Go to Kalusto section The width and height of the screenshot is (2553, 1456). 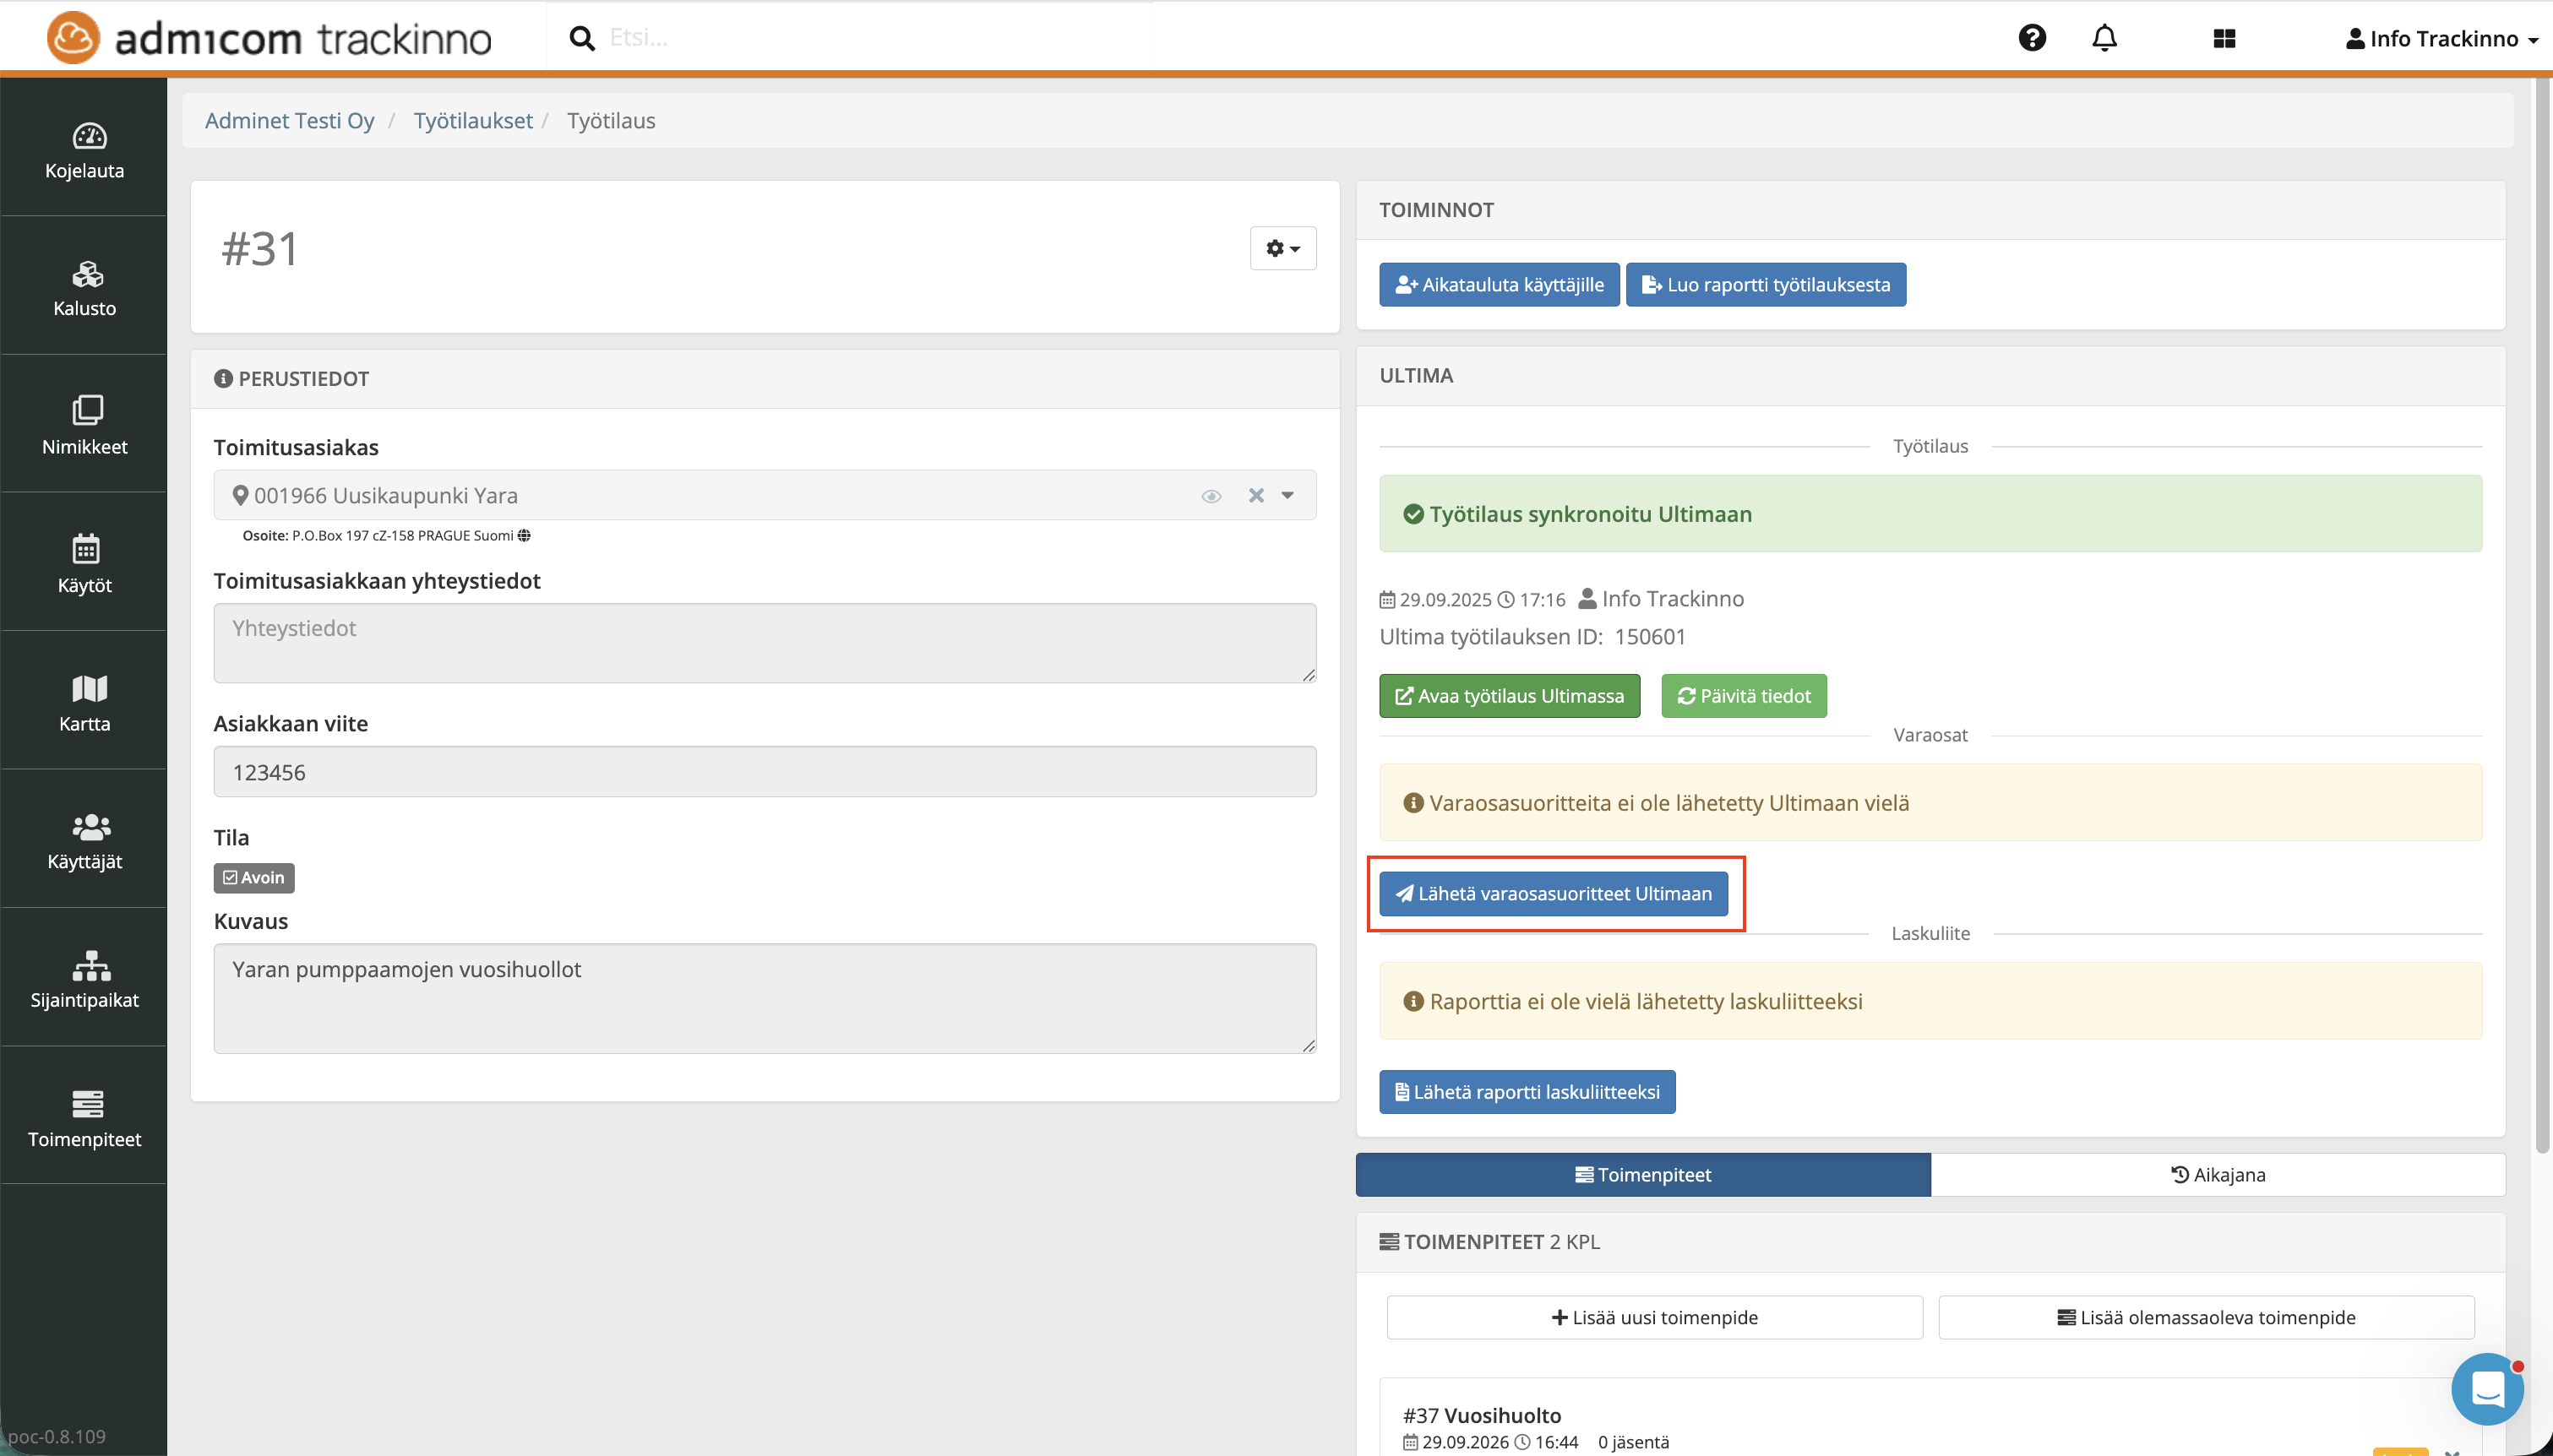tap(84, 288)
